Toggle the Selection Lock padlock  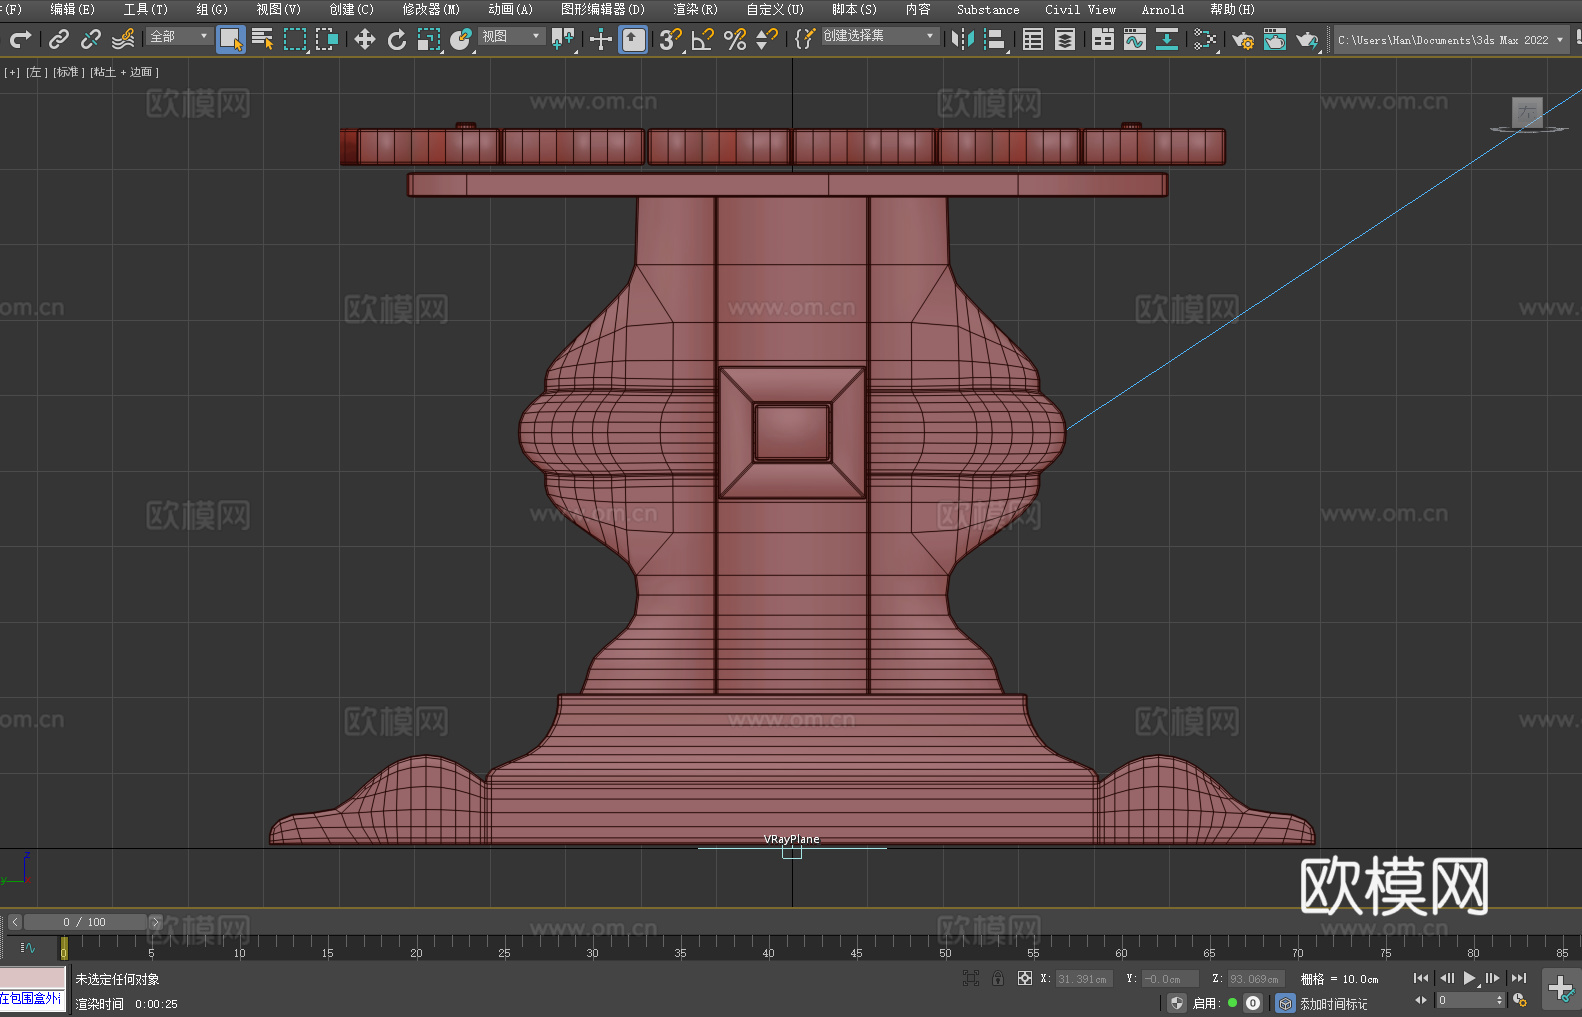tap(998, 978)
